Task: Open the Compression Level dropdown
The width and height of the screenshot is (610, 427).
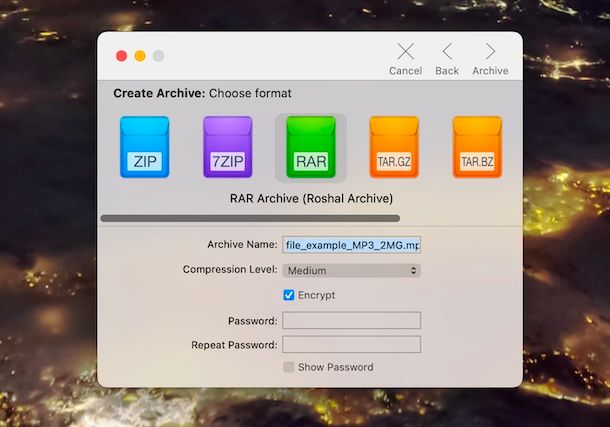Action: (x=351, y=270)
